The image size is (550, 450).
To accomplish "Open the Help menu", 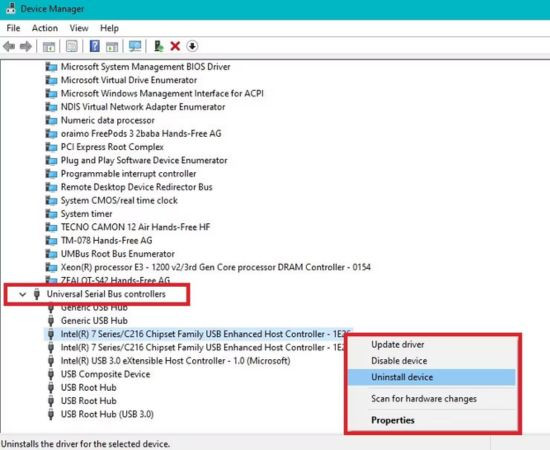I will pos(109,28).
